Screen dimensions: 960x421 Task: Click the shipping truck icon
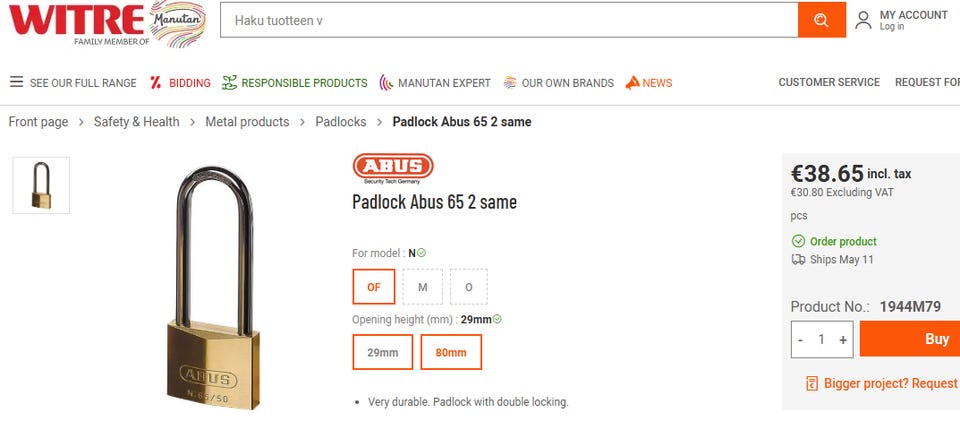(798, 259)
